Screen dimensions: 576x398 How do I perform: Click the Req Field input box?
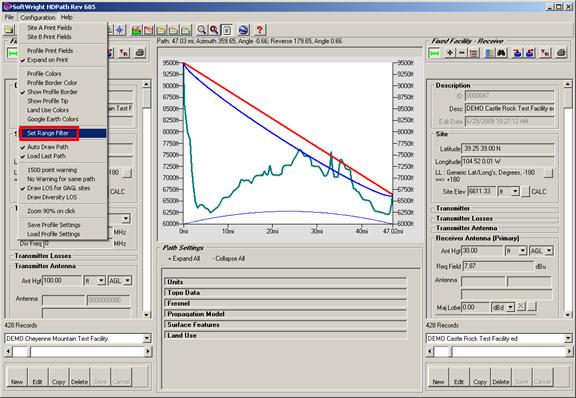[498, 266]
